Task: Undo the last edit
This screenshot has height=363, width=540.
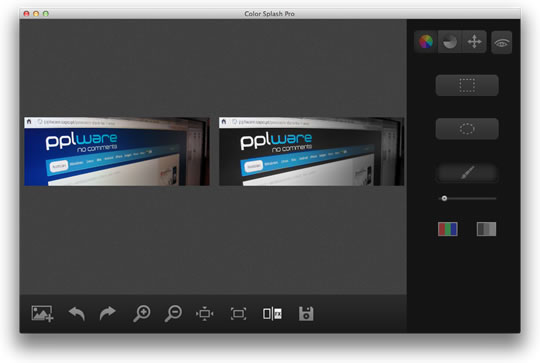Action: click(x=77, y=313)
